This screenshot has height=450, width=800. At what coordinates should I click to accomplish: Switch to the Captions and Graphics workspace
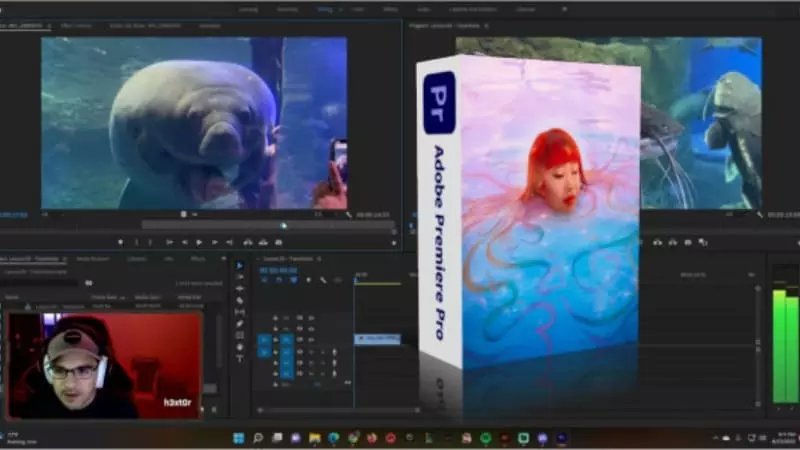pos(473,9)
